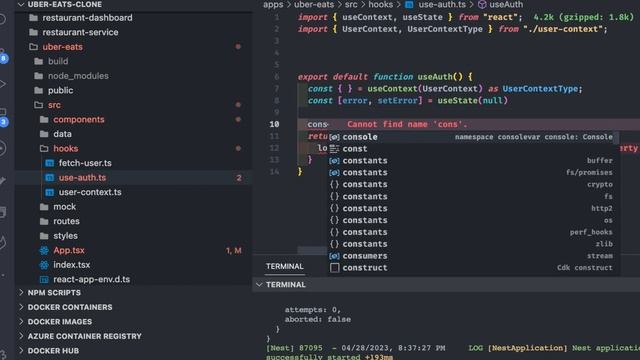Switch to the TERMINAL panel tab

click(284, 267)
